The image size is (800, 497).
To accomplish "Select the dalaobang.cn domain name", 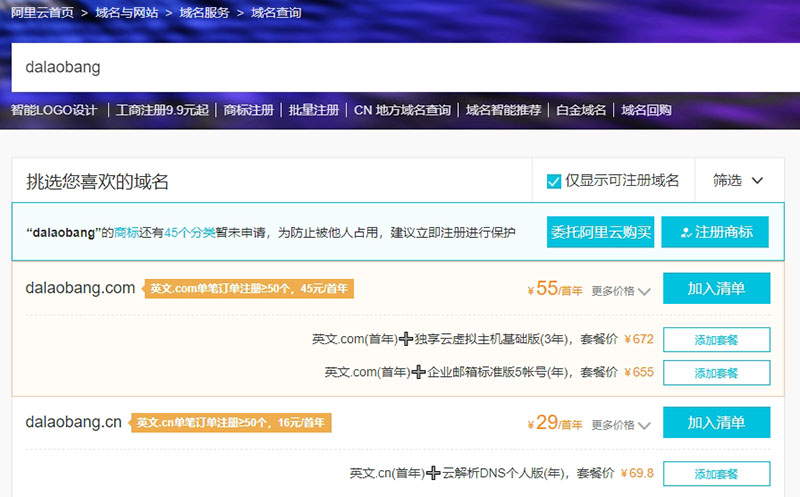I will pyautogui.click(x=73, y=422).
